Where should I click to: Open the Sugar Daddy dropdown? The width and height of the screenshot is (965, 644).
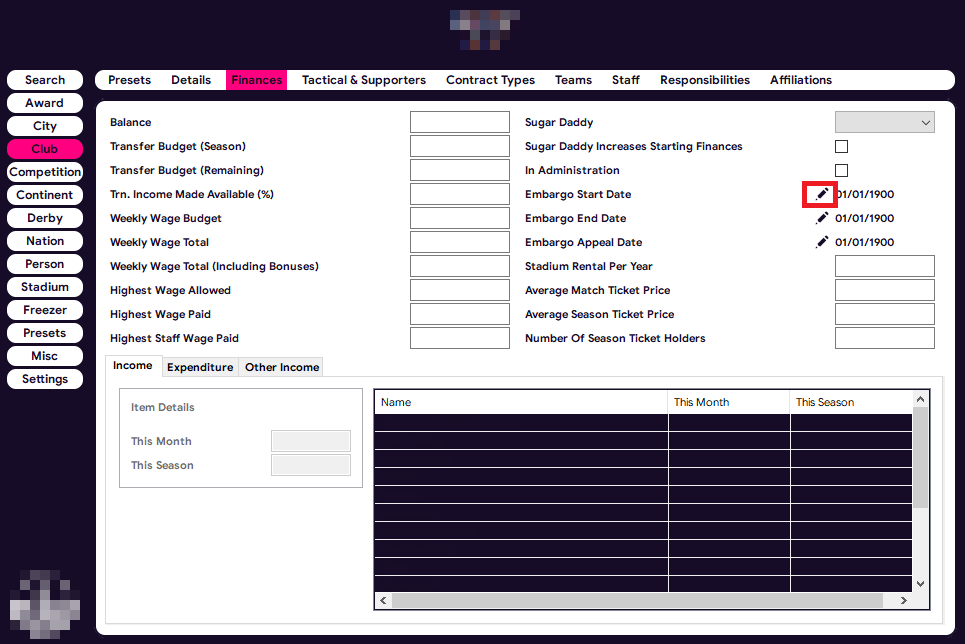[x=884, y=122]
